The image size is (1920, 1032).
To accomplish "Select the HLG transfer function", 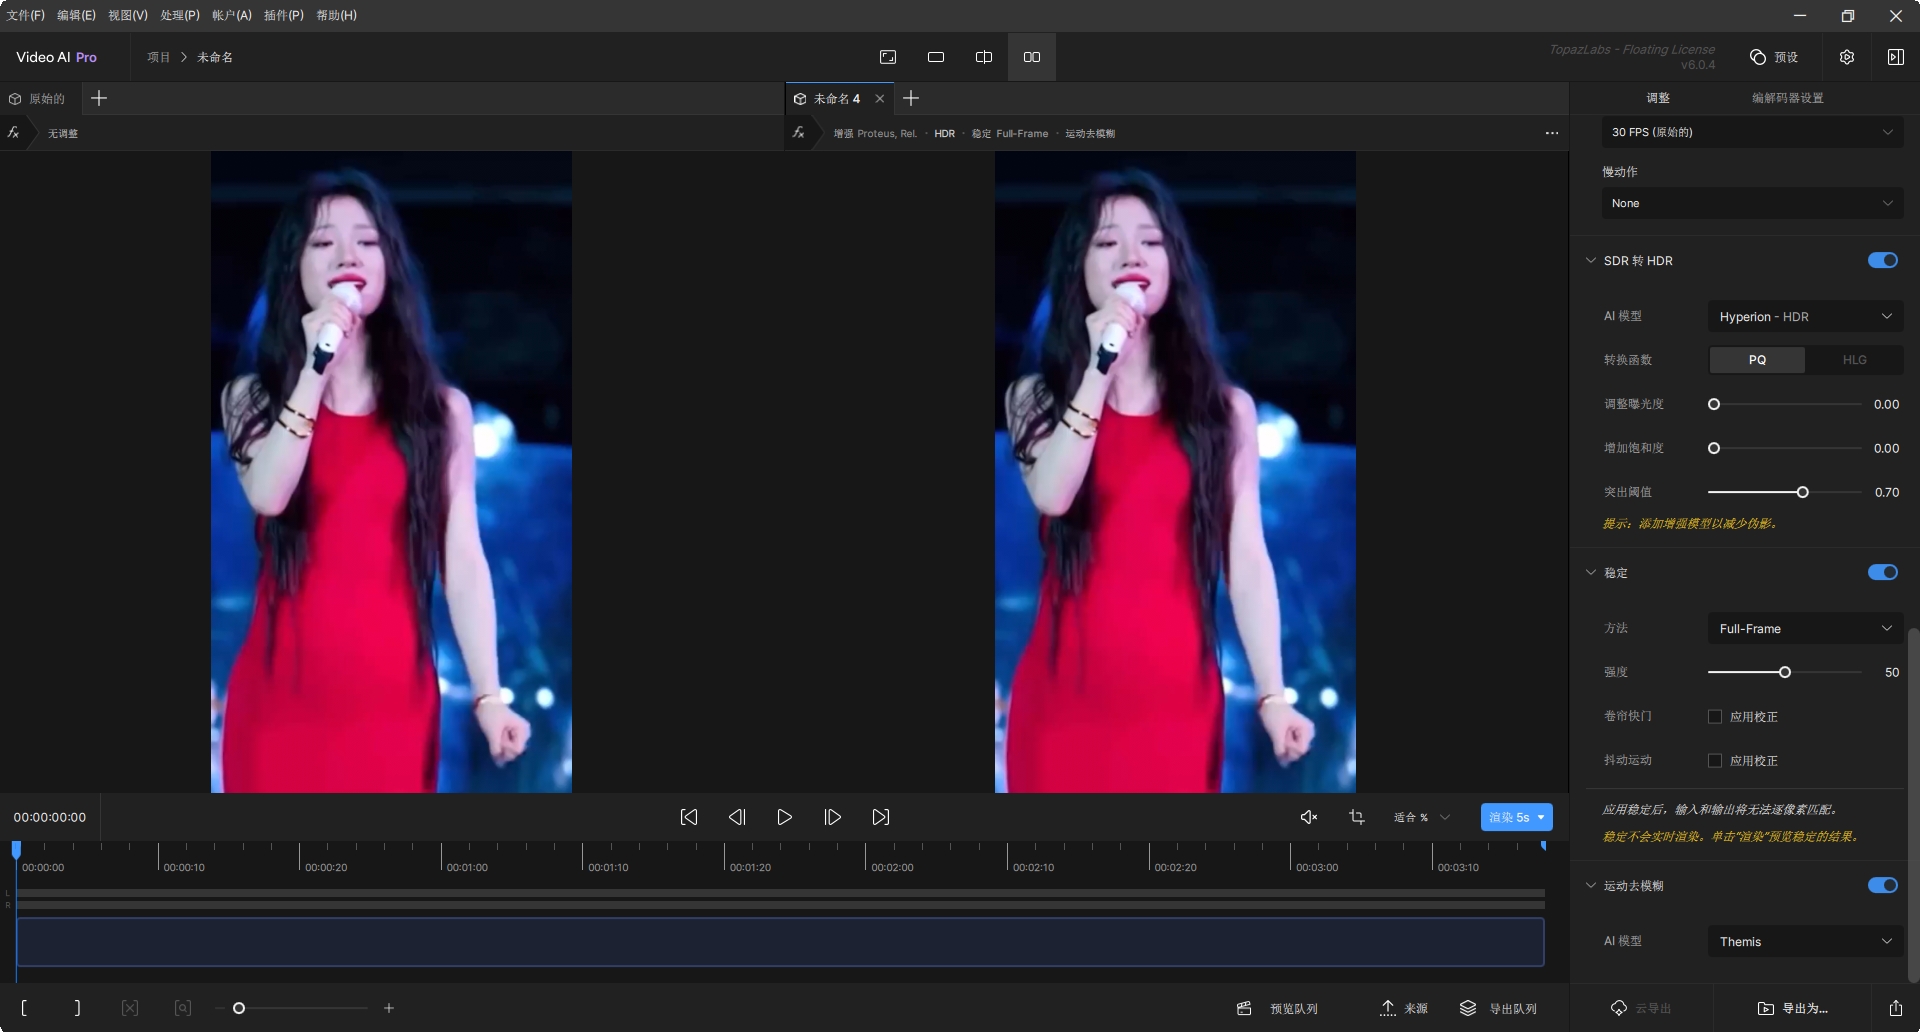I will point(1854,360).
